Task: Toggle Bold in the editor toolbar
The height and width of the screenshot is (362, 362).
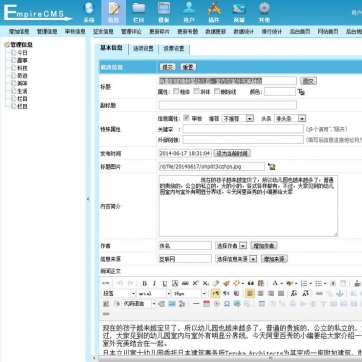Action: click(144, 283)
